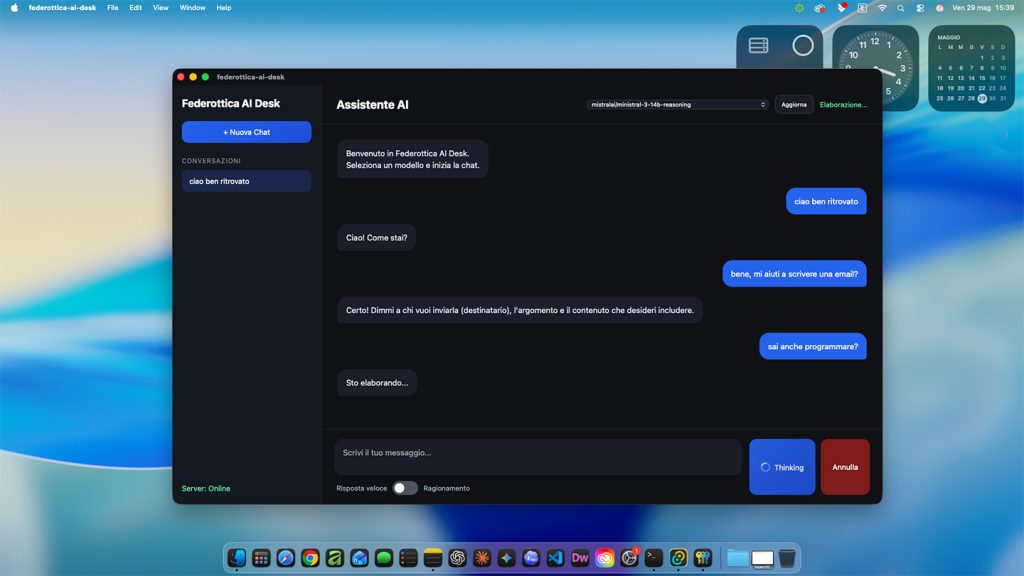Click the Siri icon in the menu bar
This screenshot has width=1024, height=576.
point(939,8)
